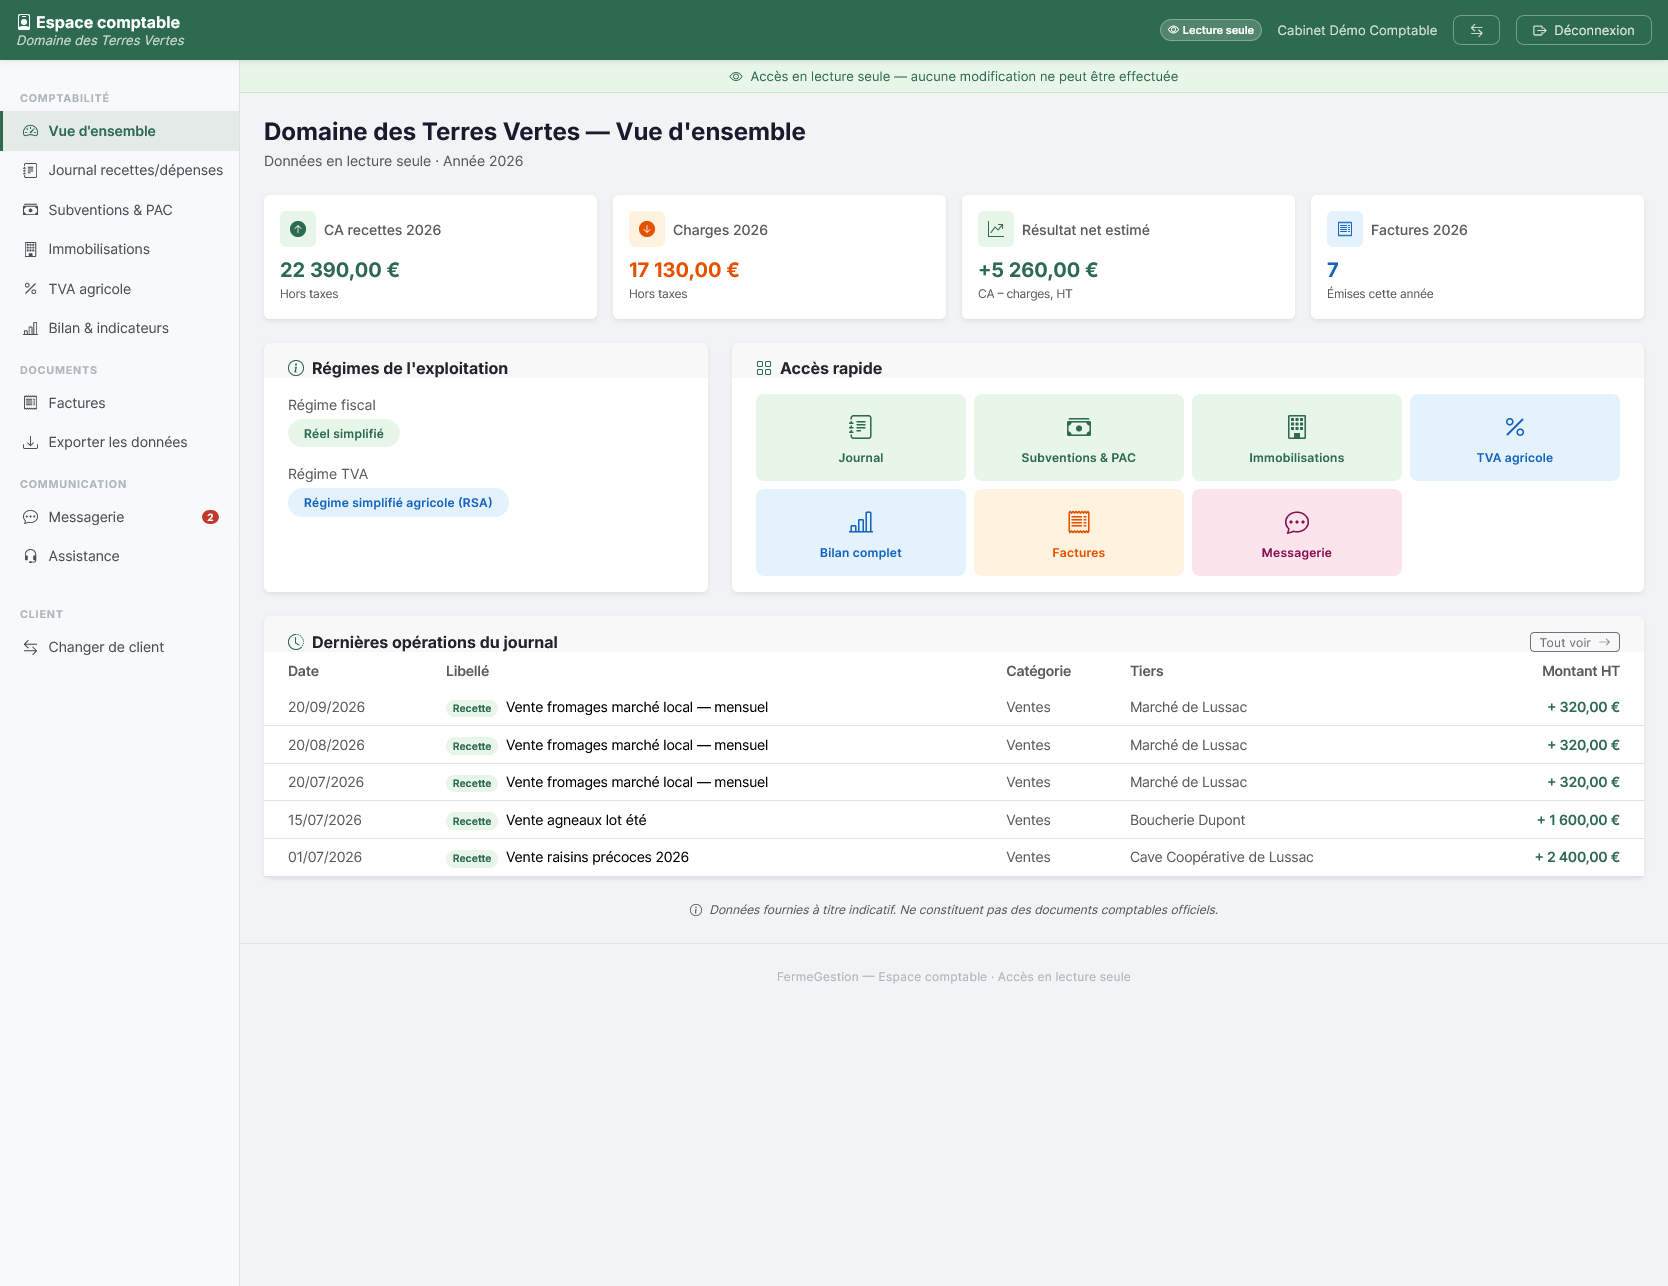The image size is (1668, 1286).
Task: Click the Résultat net estimé chart icon
Action: pos(996,229)
